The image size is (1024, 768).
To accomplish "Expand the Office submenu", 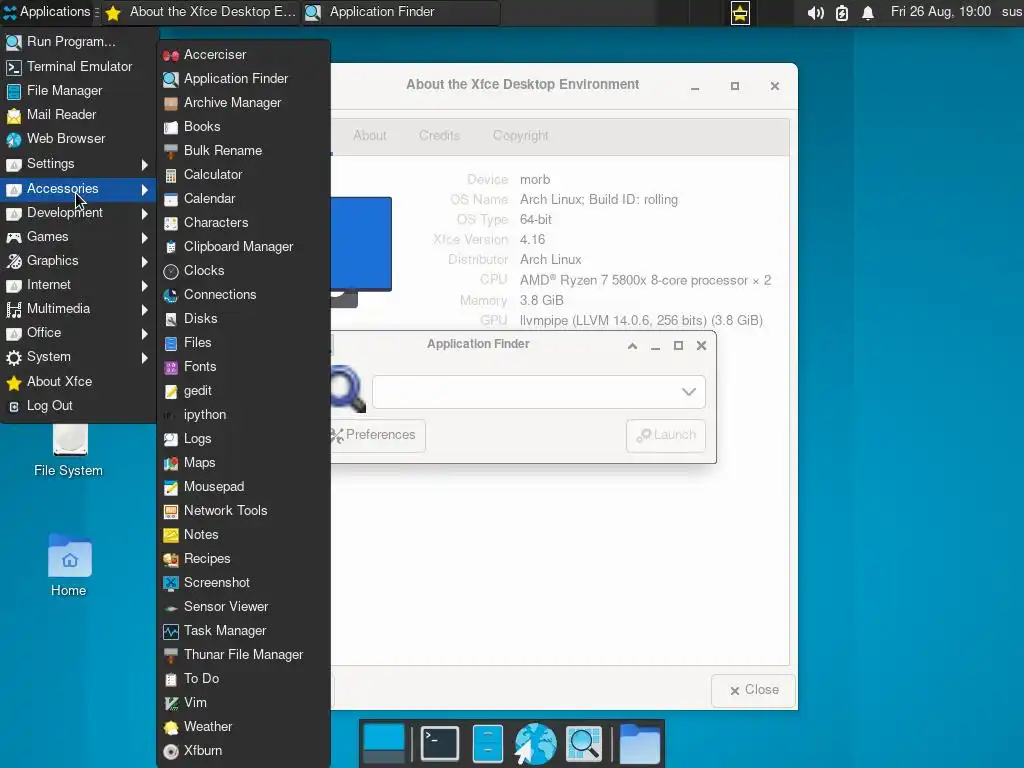I will pyautogui.click(x=78, y=333).
